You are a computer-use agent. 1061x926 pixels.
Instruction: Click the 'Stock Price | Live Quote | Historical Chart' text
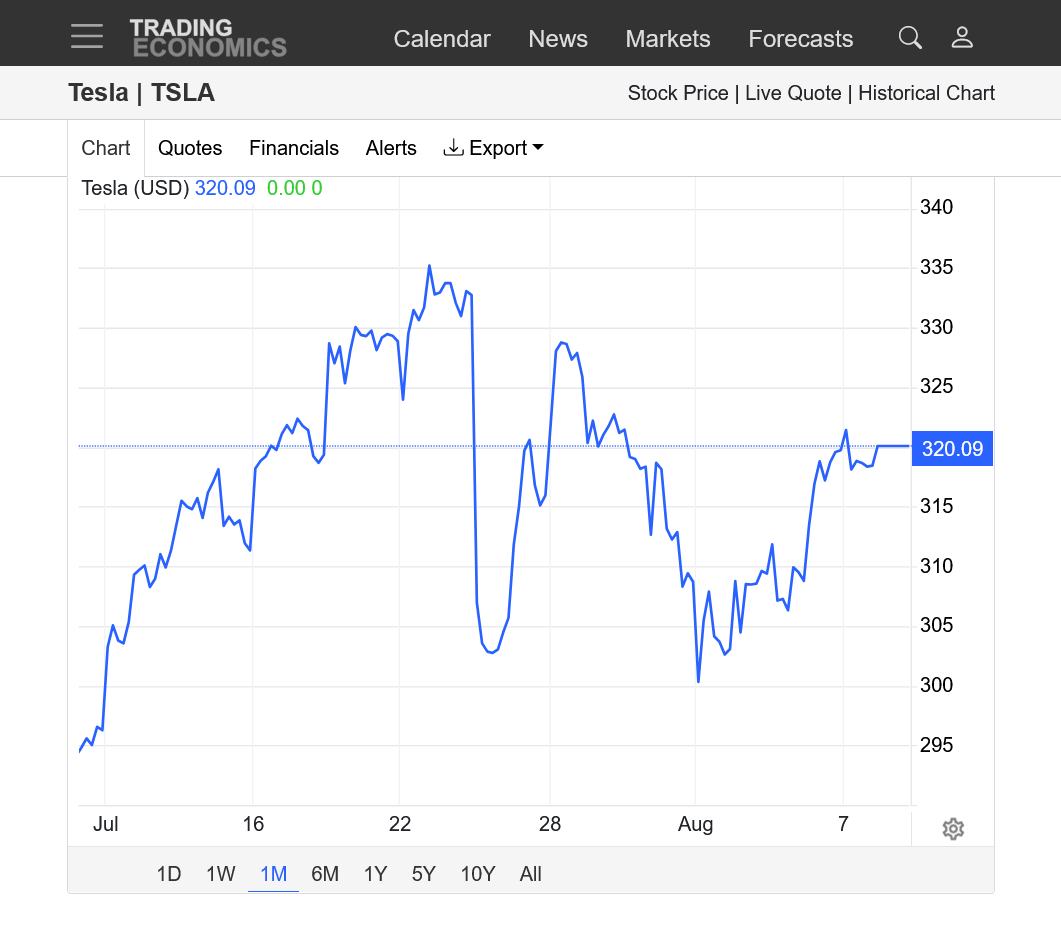pos(811,93)
